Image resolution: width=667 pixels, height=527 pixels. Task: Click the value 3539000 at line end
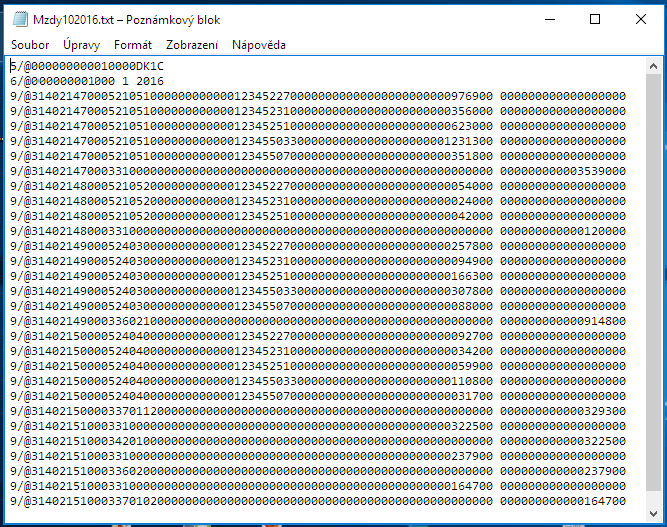(601, 171)
